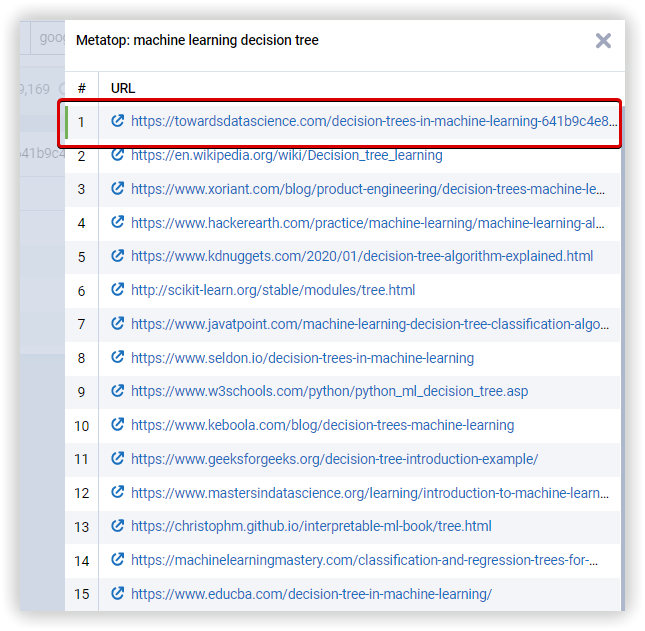Open external link icon for seldon.io row
Image resolution: width=645 pixels, height=631 pixels.
(x=118, y=358)
